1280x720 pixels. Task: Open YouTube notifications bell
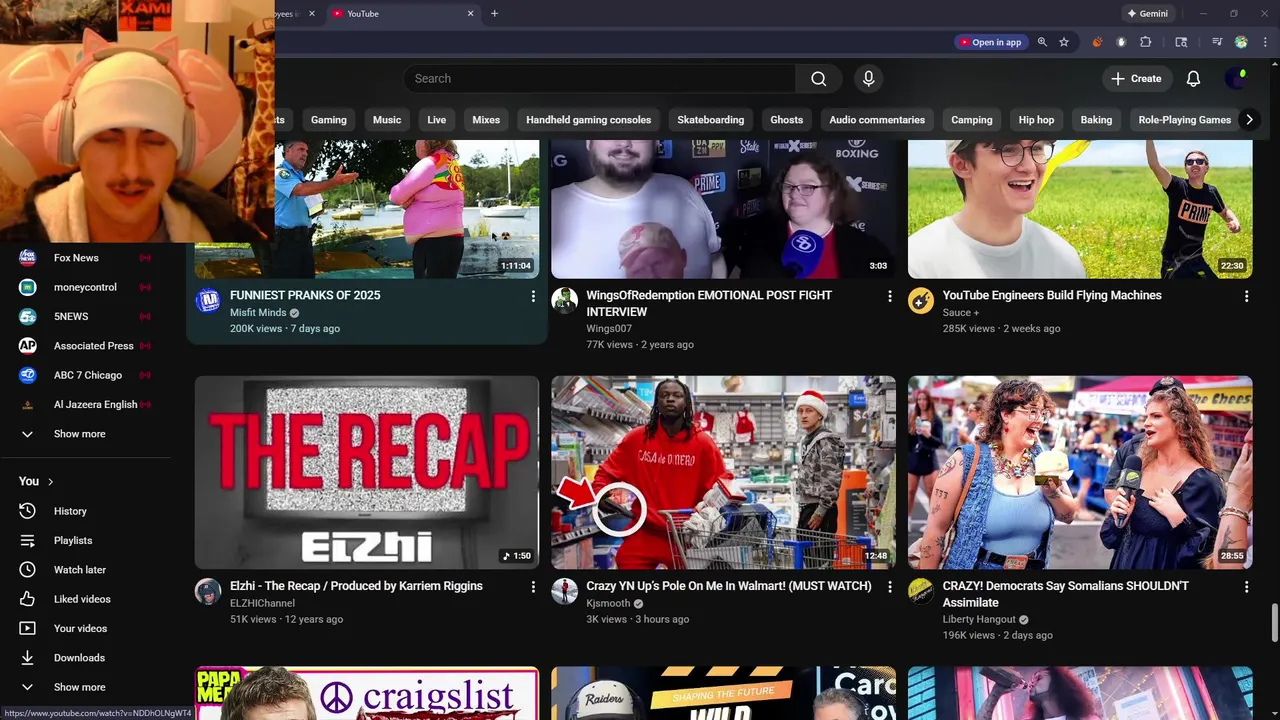[1193, 79]
